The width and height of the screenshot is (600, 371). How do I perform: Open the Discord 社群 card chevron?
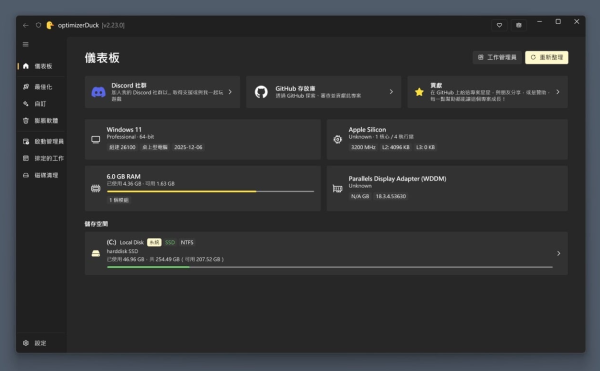point(230,92)
